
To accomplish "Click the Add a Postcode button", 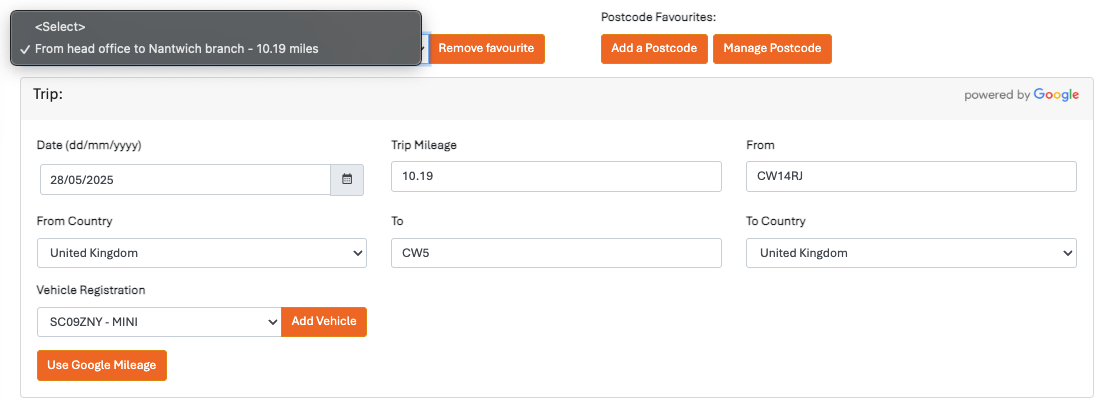I will click(654, 49).
